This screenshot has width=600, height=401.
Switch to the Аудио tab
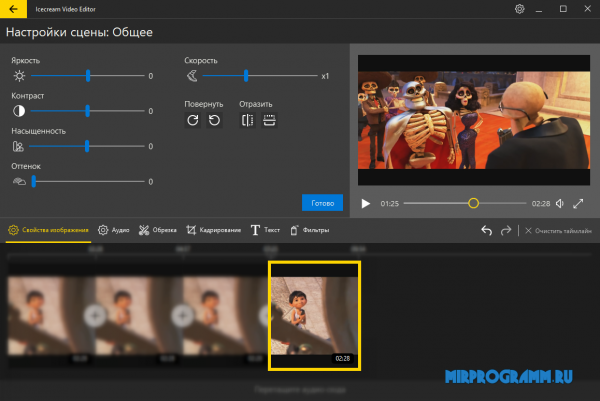tap(114, 230)
